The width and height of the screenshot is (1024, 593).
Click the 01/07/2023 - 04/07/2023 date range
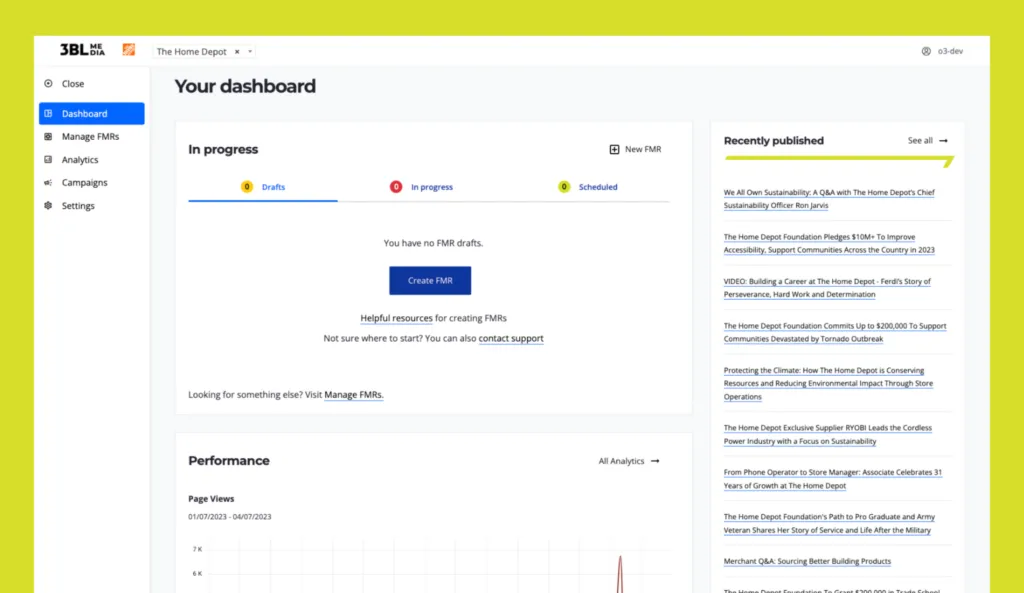[229, 517]
